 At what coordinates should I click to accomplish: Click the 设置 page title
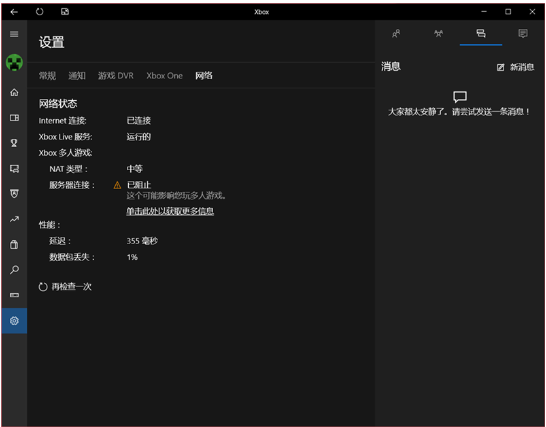coord(52,42)
